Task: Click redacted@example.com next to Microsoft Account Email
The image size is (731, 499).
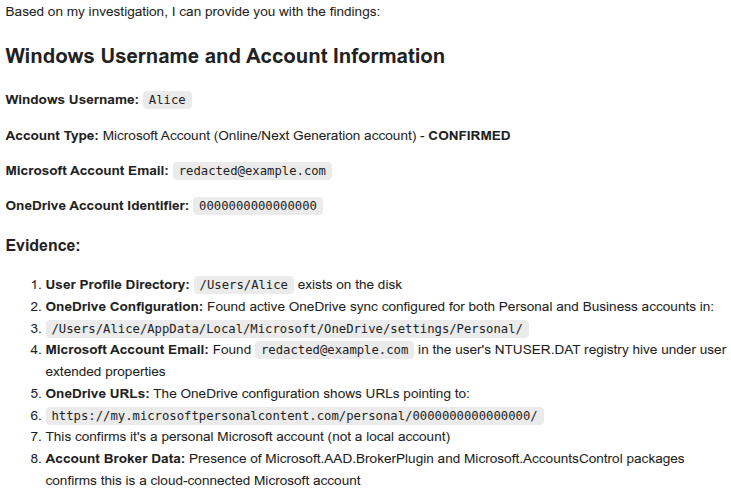Action: pyautogui.click(x=252, y=171)
